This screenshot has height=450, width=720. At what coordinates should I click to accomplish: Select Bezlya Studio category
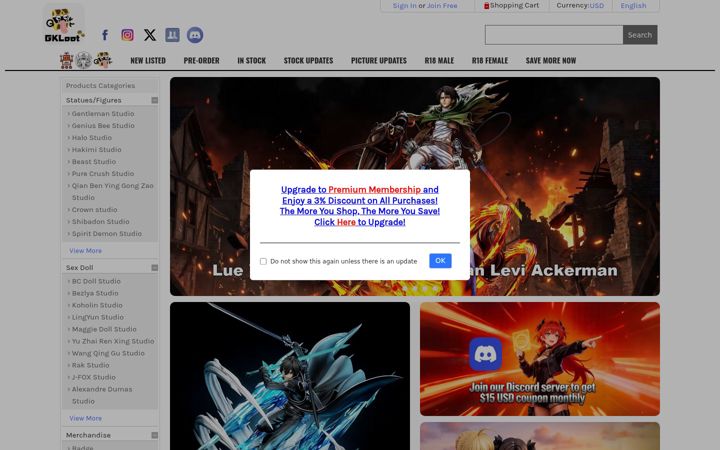[95, 293]
